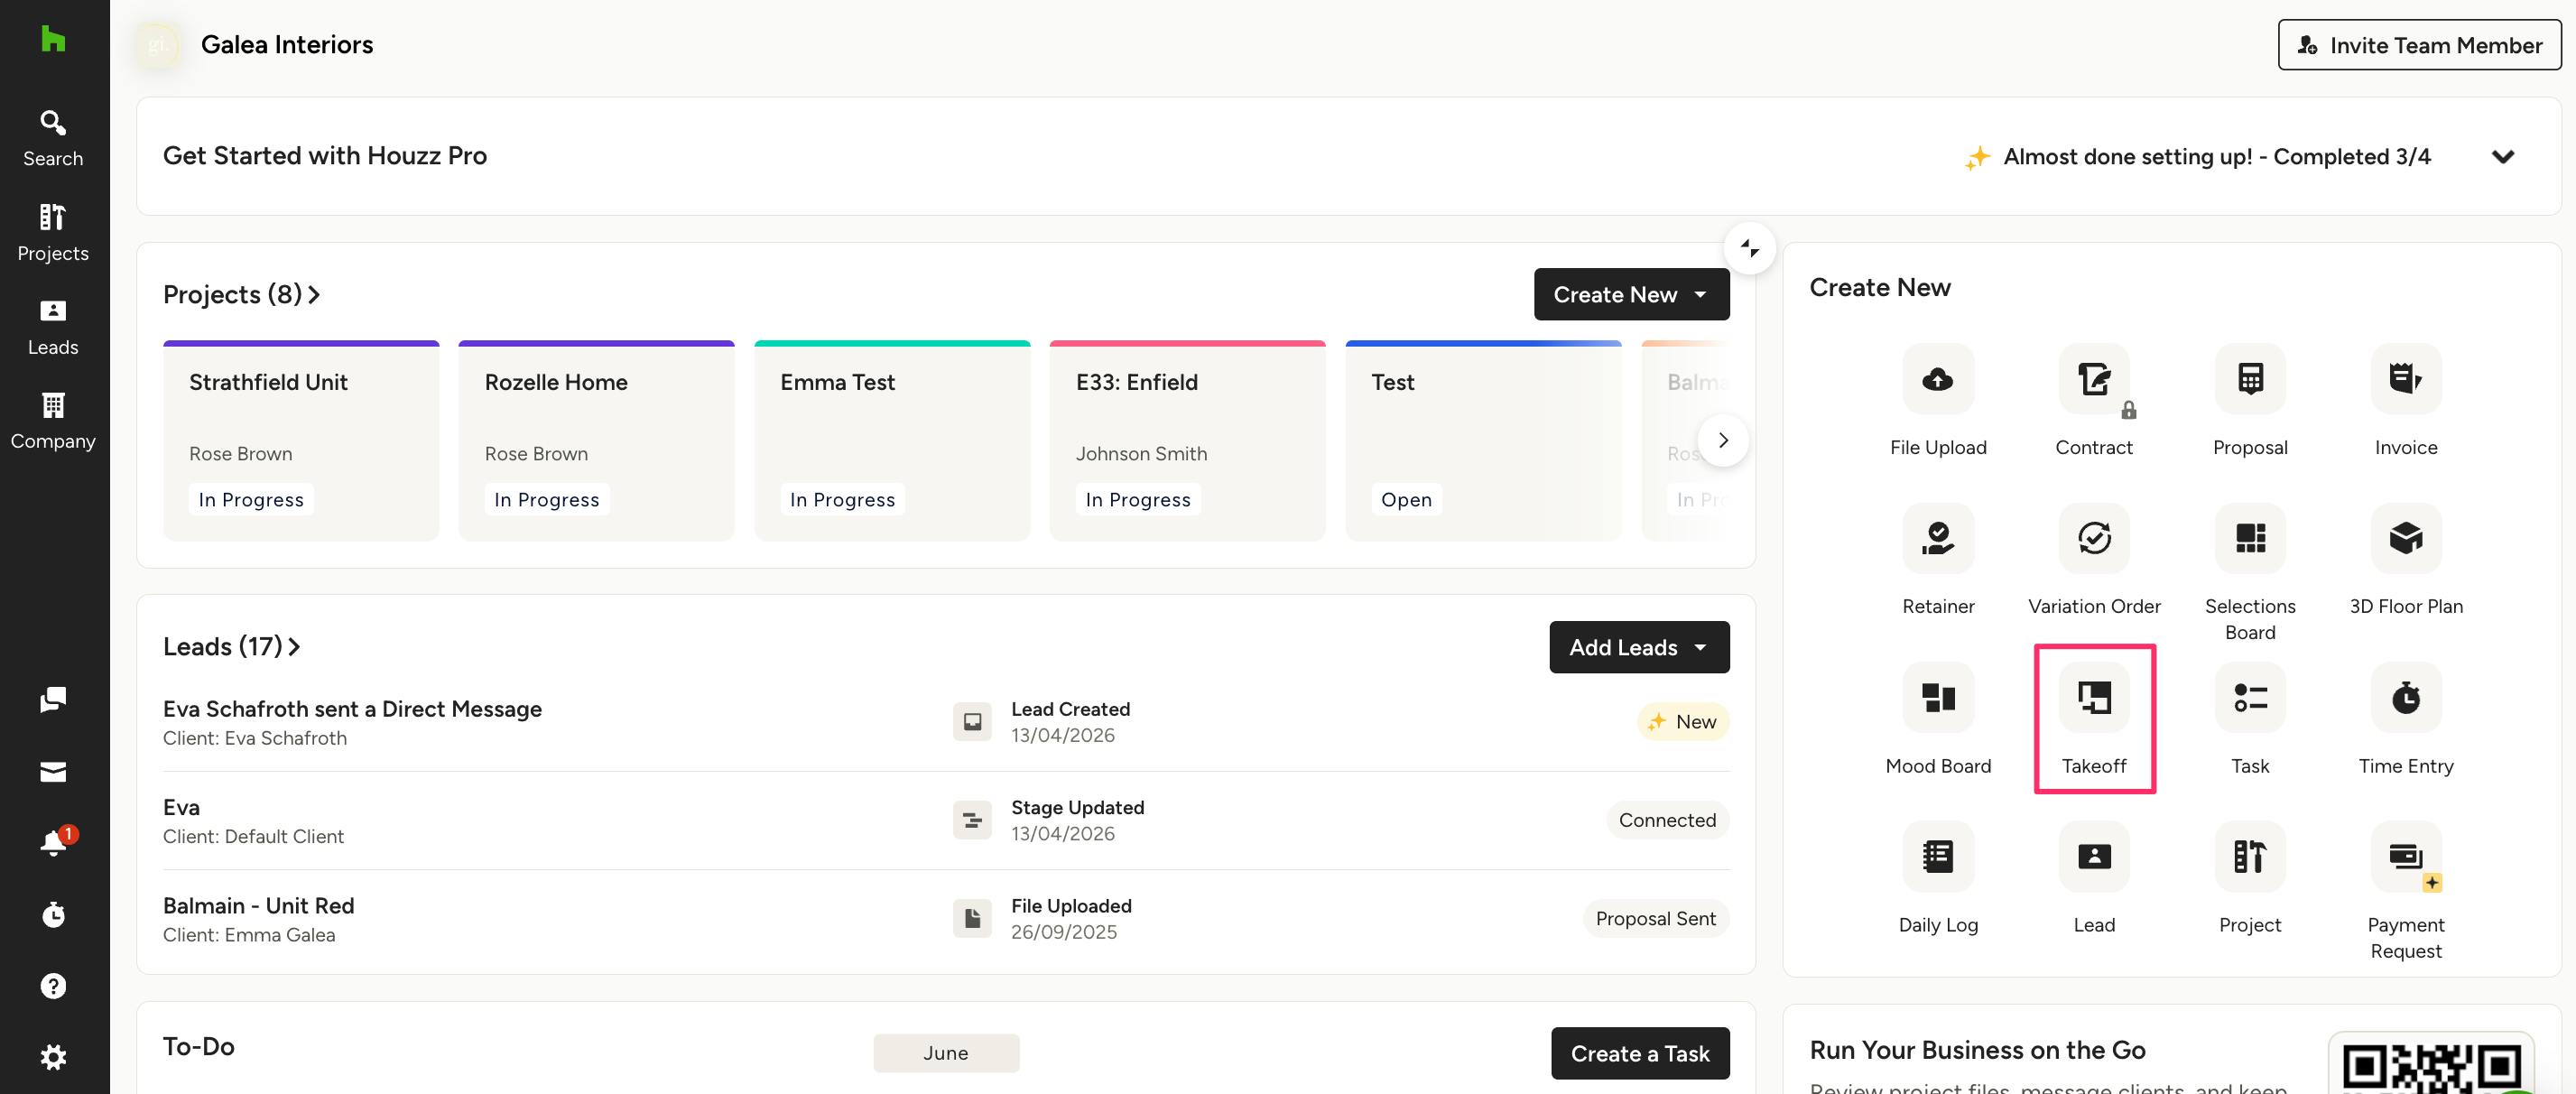Open the messages chat icon

(53, 699)
